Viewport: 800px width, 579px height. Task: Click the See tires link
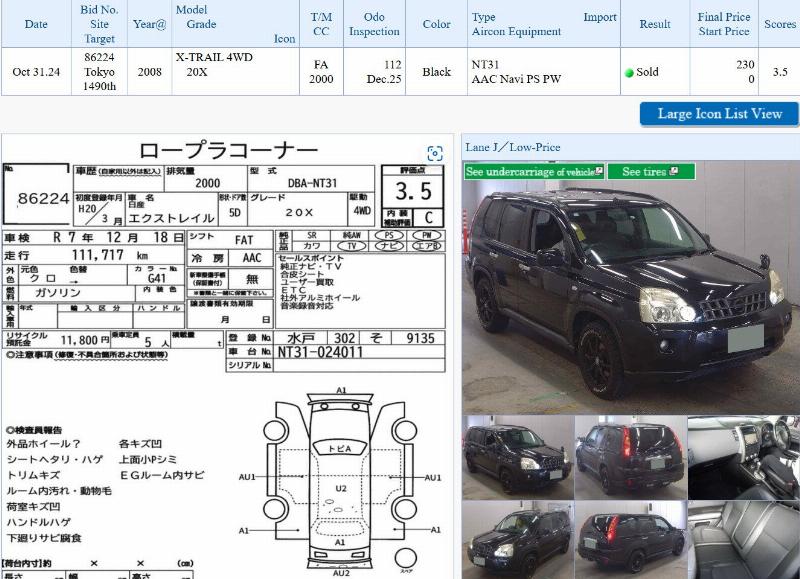point(644,172)
